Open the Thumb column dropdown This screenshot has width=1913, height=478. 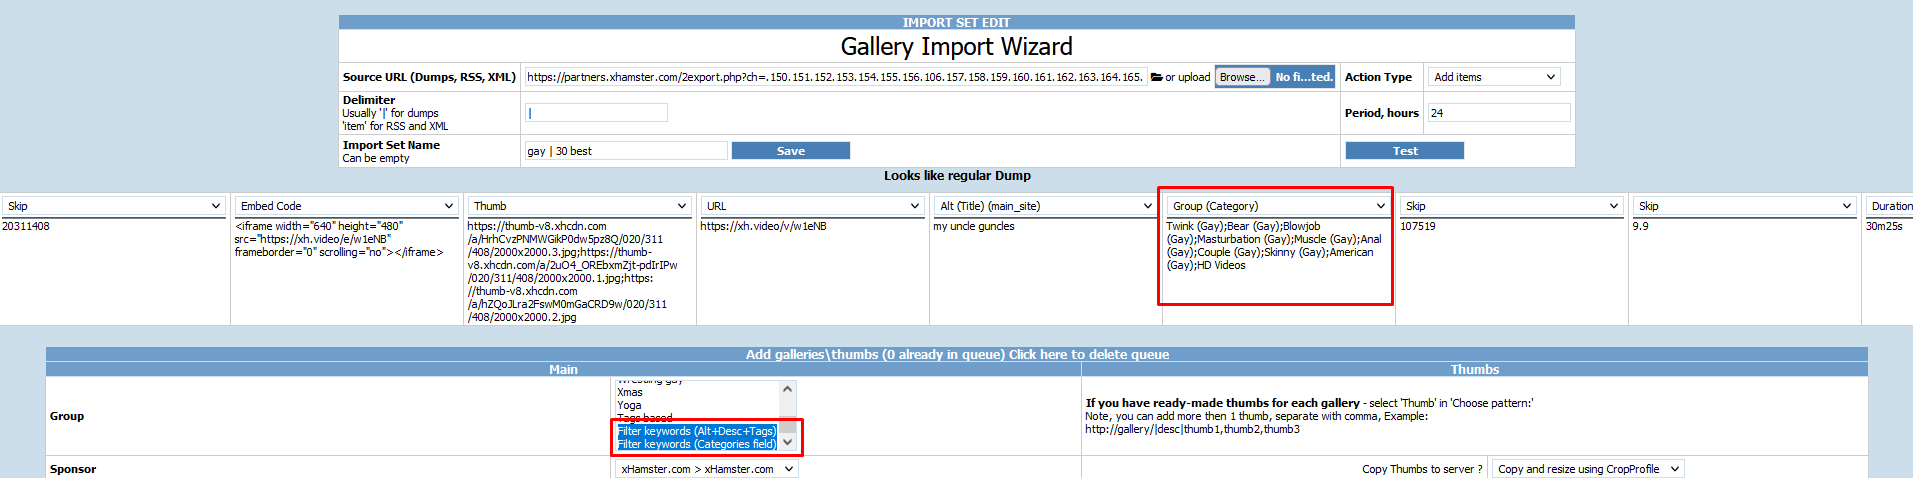click(x=580, y=206)
